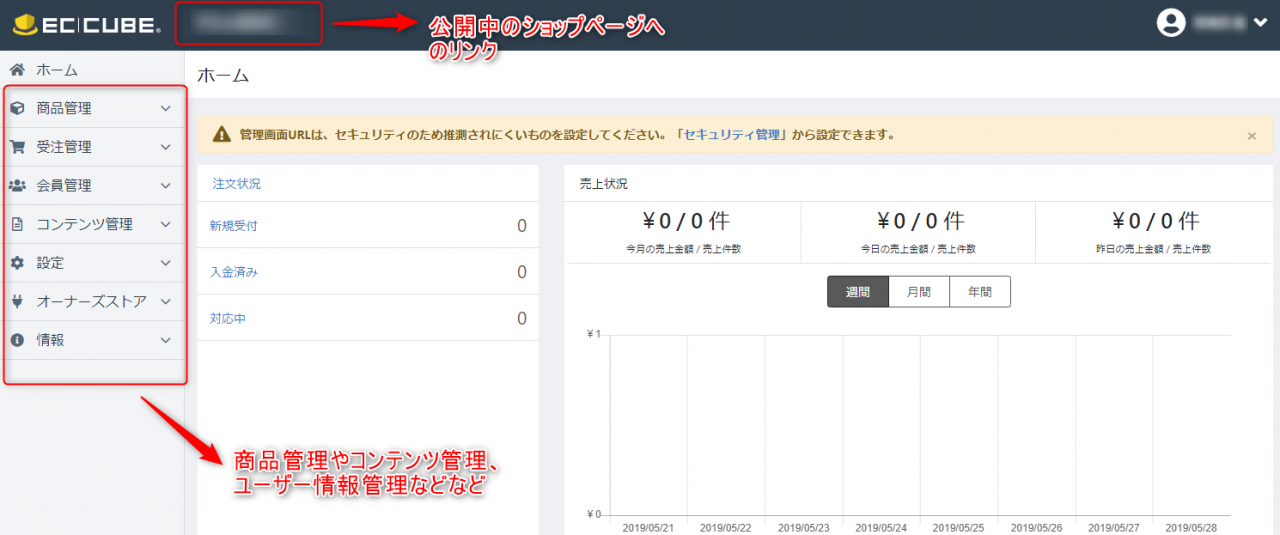Click the EC-CUBE logo
Viewport: 1280px width, 535px height.
tap(86, 25)
